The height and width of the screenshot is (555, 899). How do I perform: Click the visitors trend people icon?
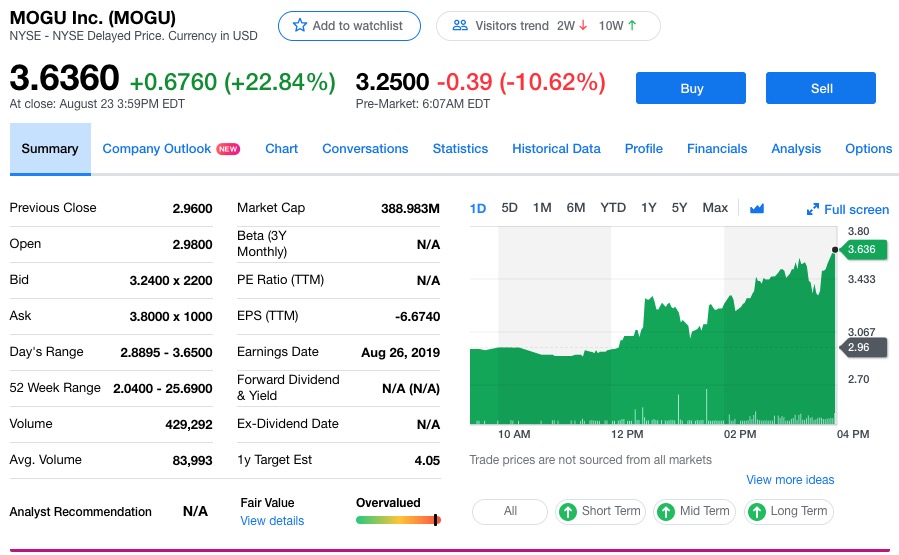[460, 25]
